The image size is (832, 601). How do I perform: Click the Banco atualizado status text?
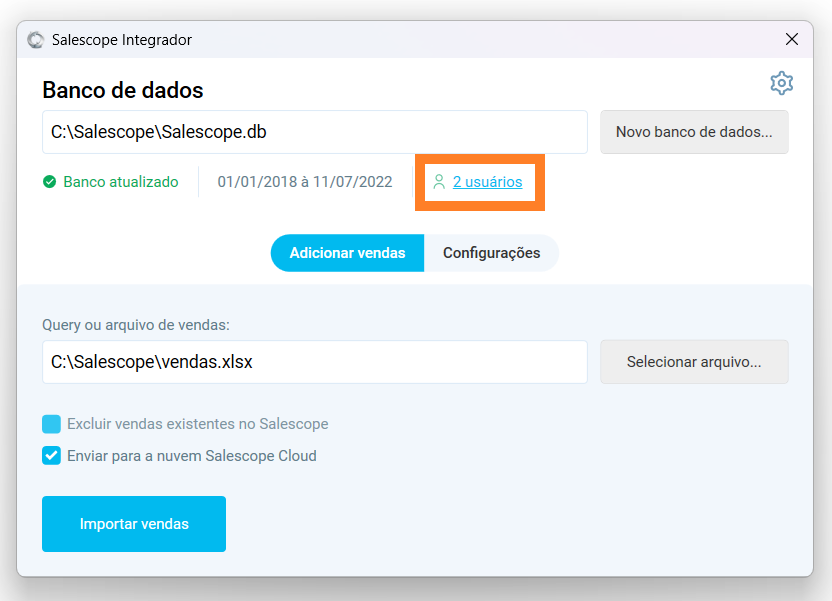[120, 182]
